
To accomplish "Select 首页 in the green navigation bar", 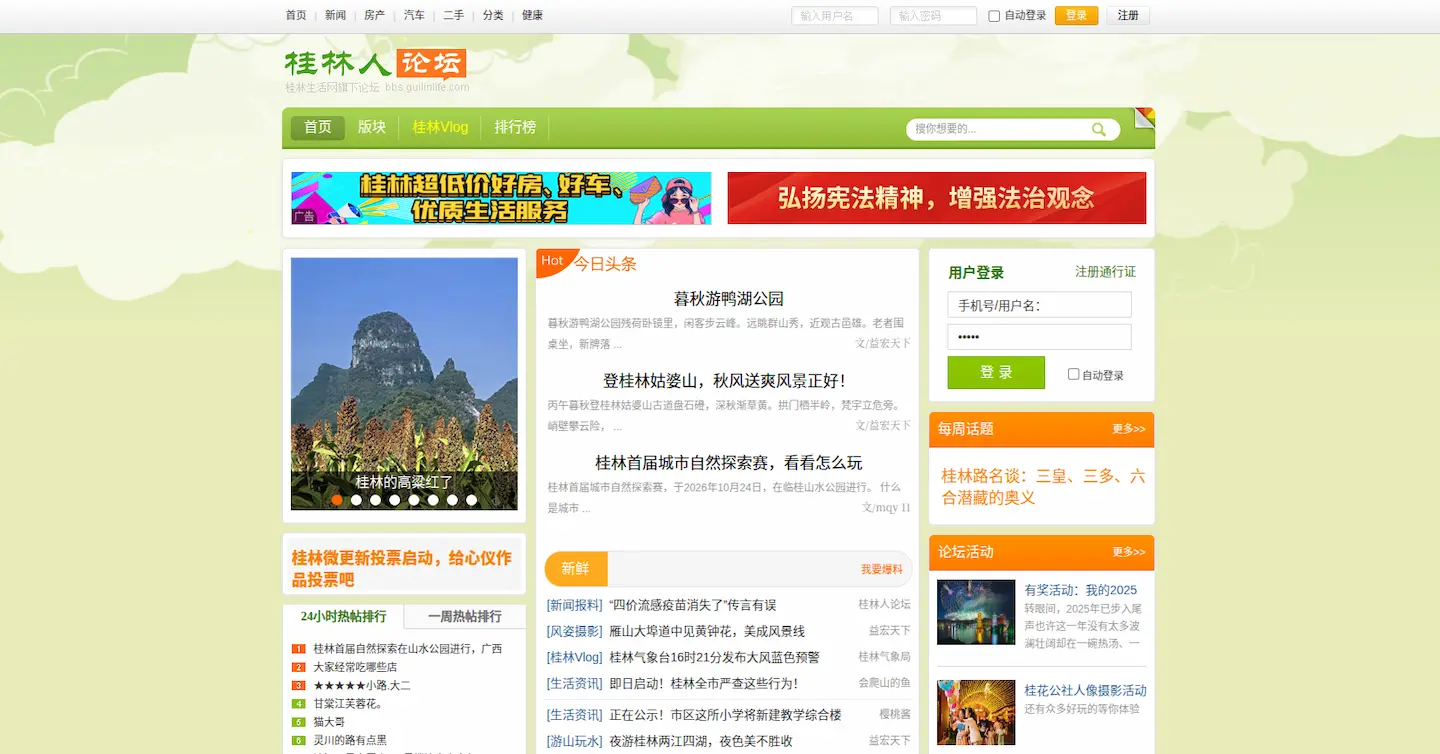I will (318, 127).
